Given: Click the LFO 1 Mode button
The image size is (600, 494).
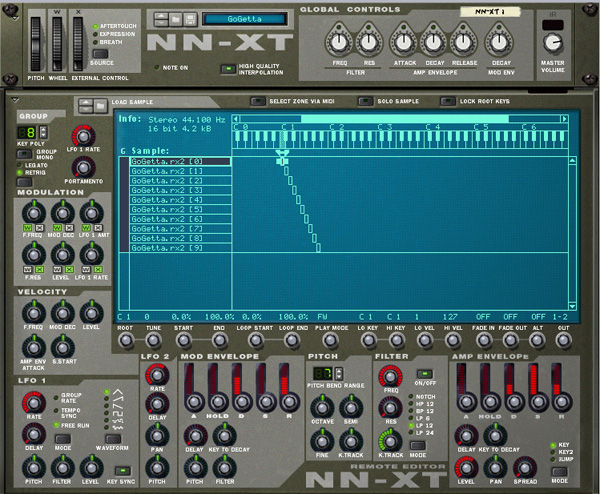Looking at the screenshot, I should tap(62, 439).
